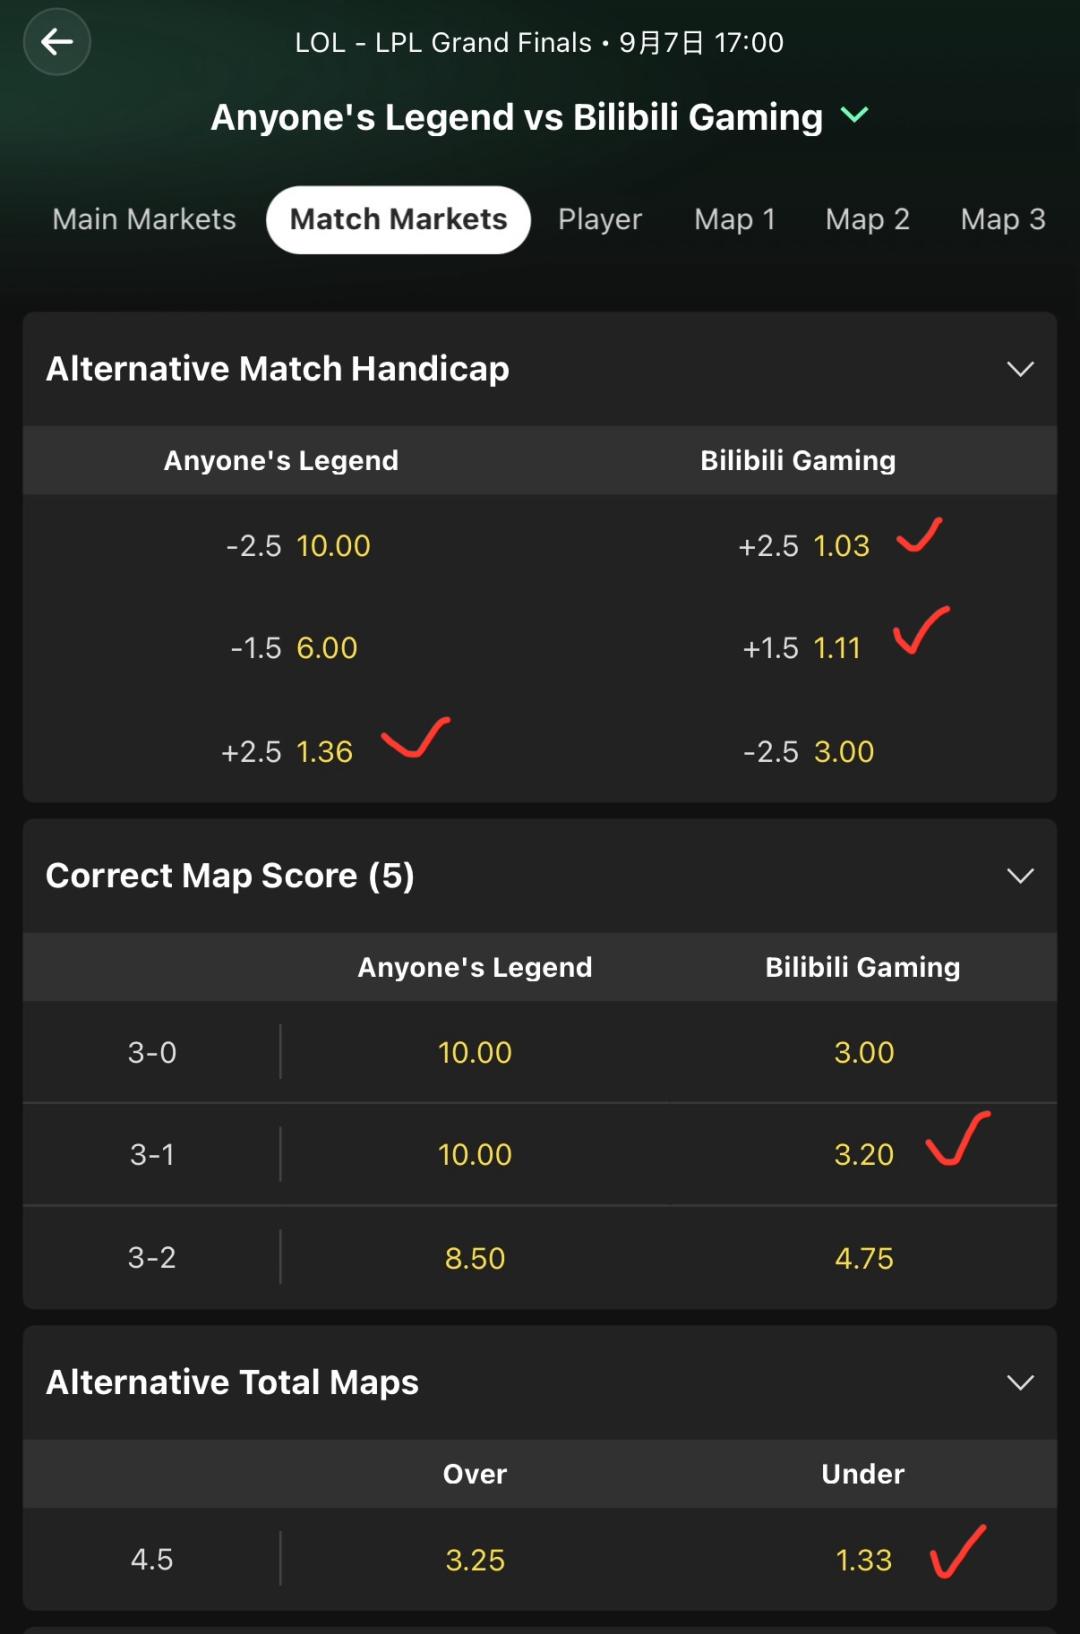This screenshot has width=1080, height=1634.
Task: Select Anyone's Legend -2.5 at 10.00
Action: pos(298,546)
